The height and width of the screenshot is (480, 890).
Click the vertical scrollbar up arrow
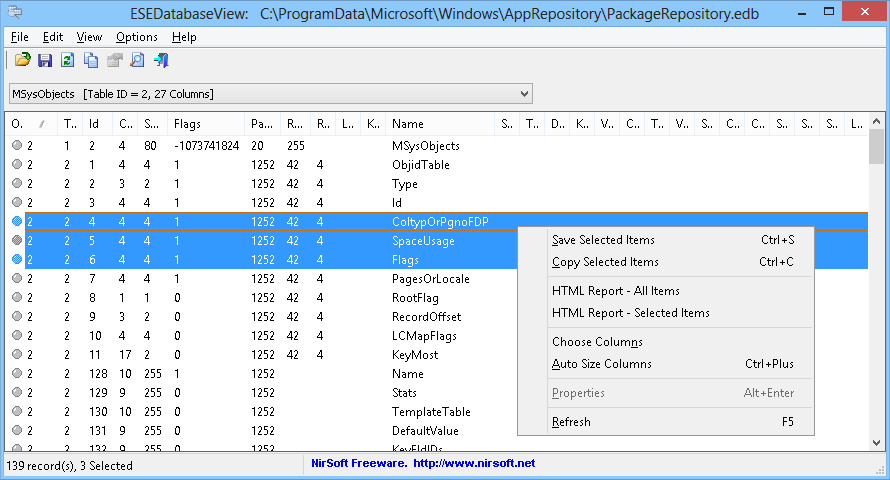tap(876, 121)
